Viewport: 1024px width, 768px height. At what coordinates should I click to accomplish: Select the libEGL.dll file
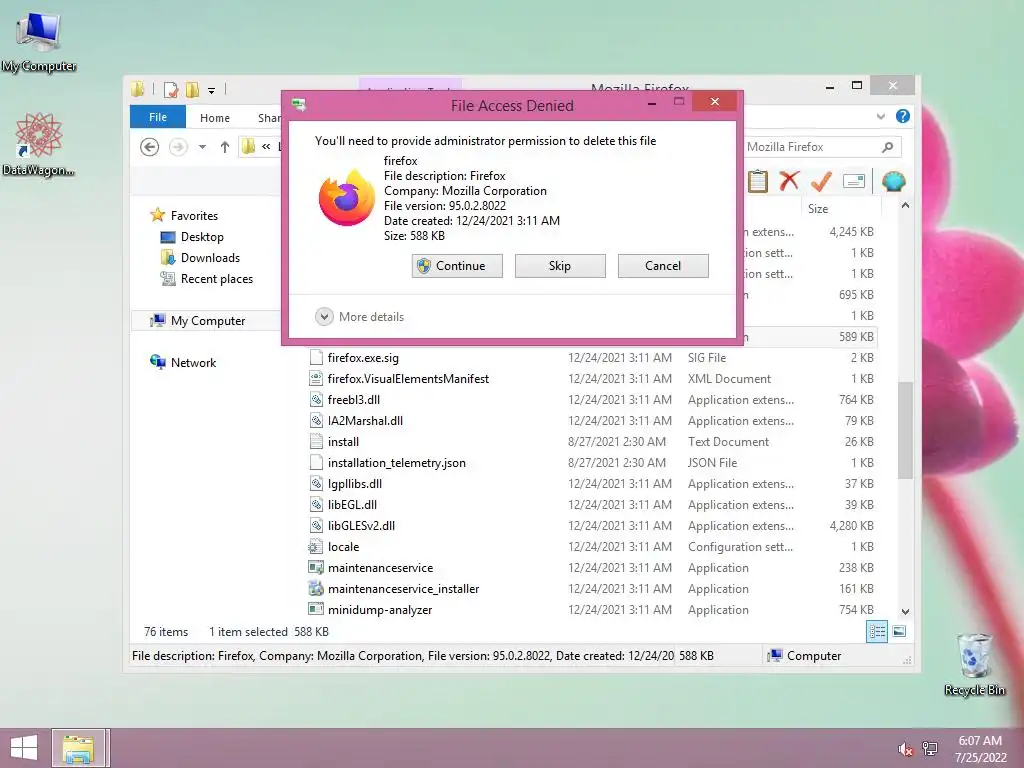592,505
